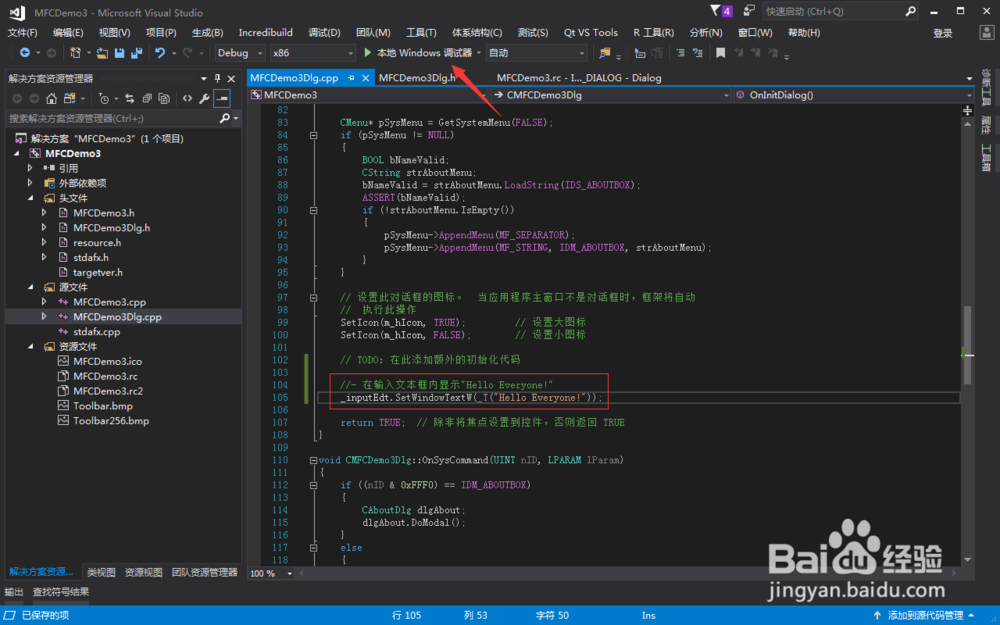Collapse the code block at line 90
The height and width of the screenshot is (625, 1000).
(313, 210)
